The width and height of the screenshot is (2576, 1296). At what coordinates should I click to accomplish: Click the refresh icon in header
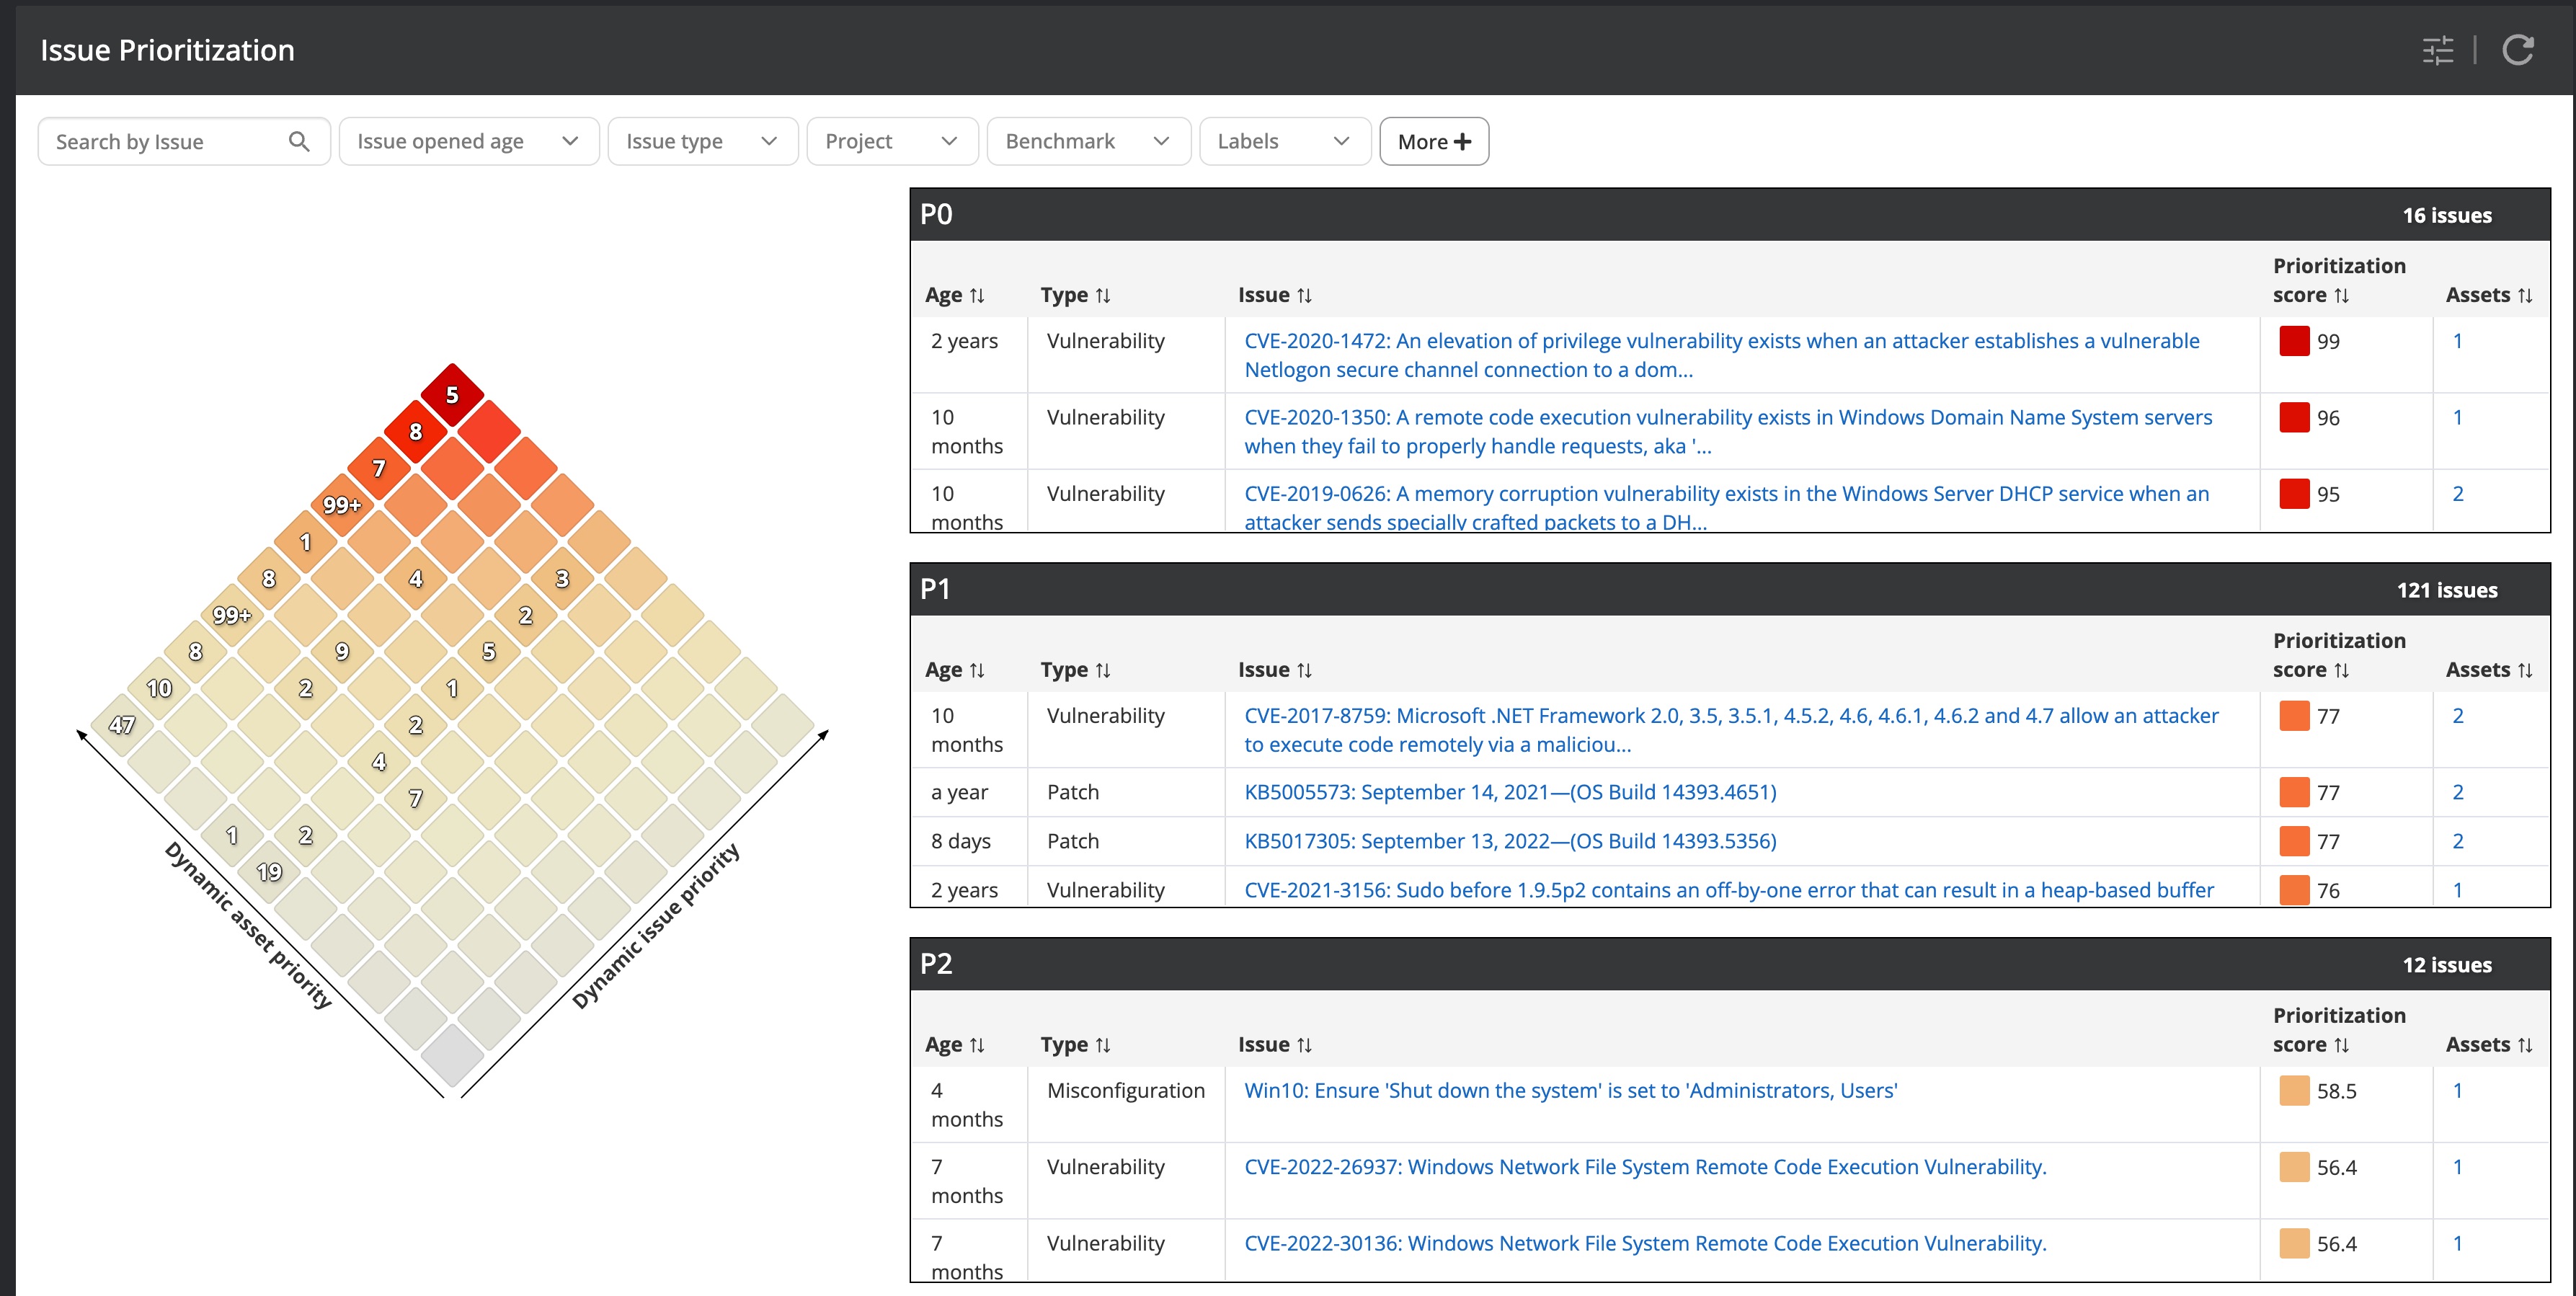[2517, 50]
